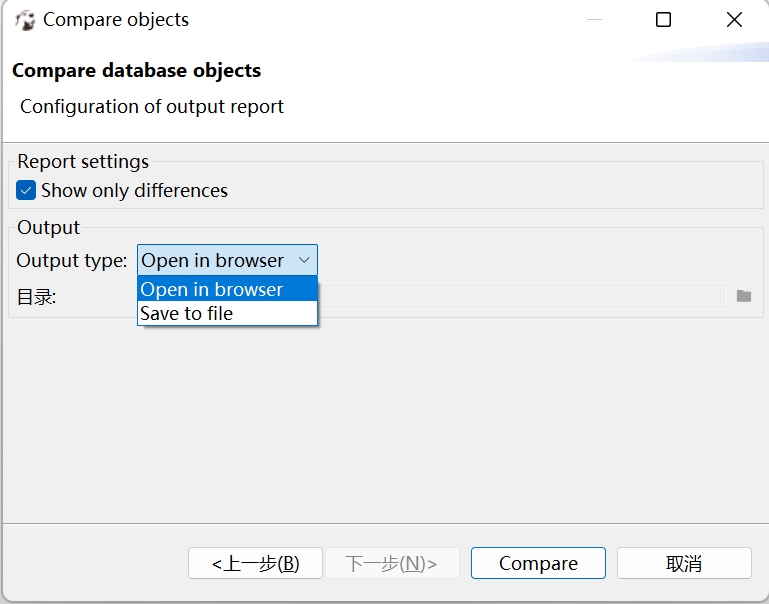Click the Output type label
The height and width of the screenshot is (604, 769).
click(x=72, y=260)
